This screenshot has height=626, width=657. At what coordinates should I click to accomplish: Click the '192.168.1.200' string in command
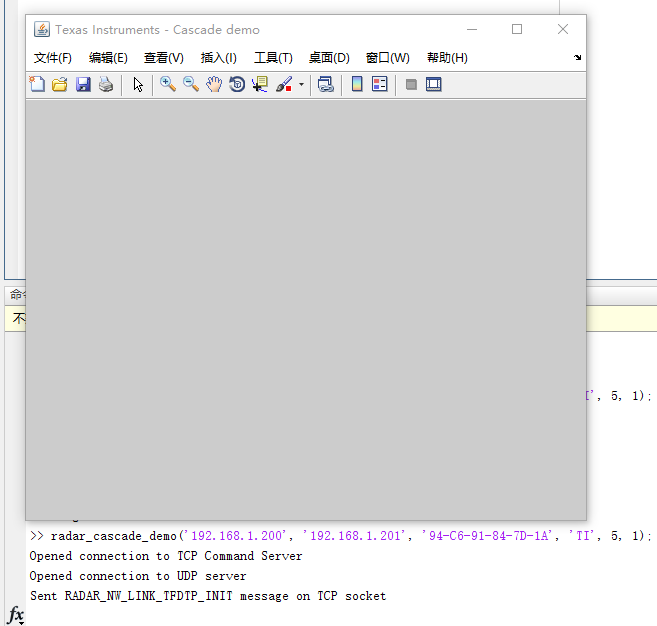(x=237, y=536)
